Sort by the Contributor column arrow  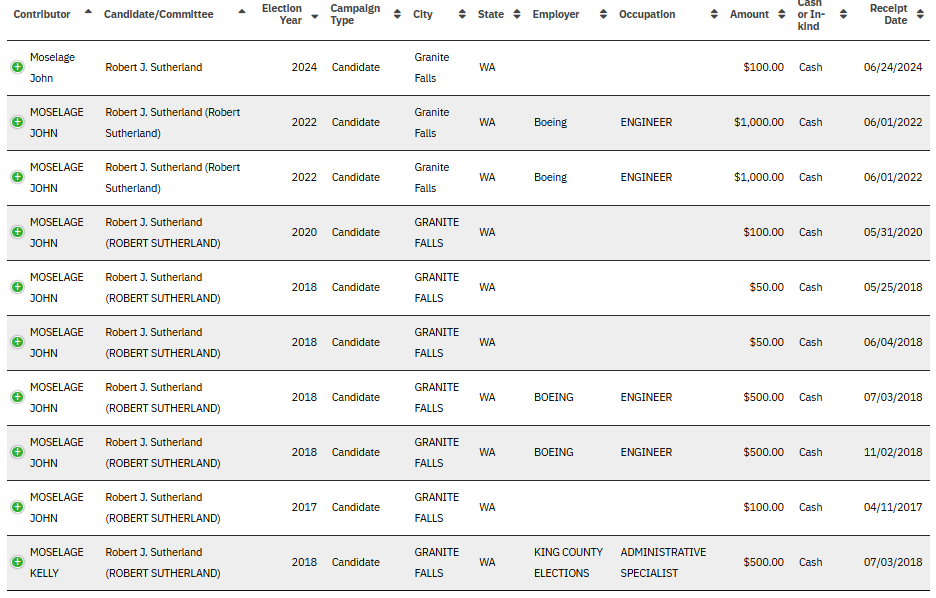coord(88,11)
